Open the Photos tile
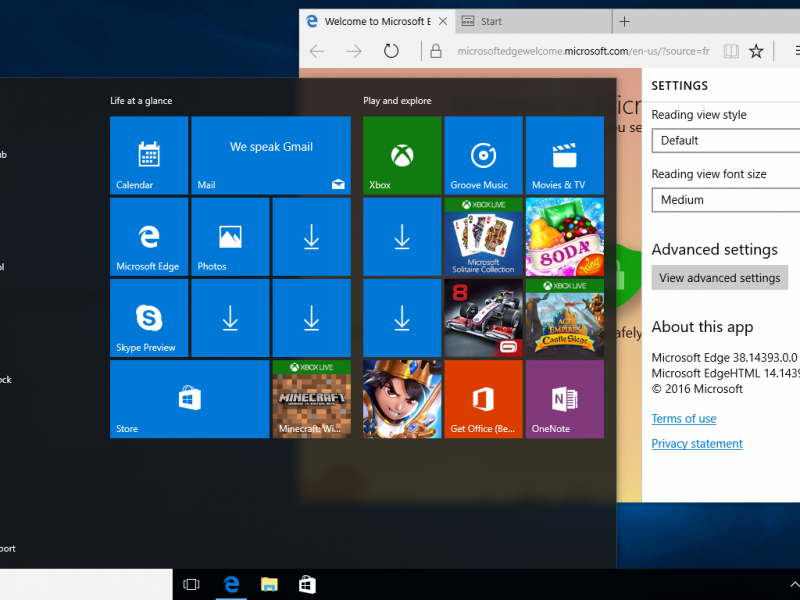This screenshot has width=800, height=600. [230, 237]
